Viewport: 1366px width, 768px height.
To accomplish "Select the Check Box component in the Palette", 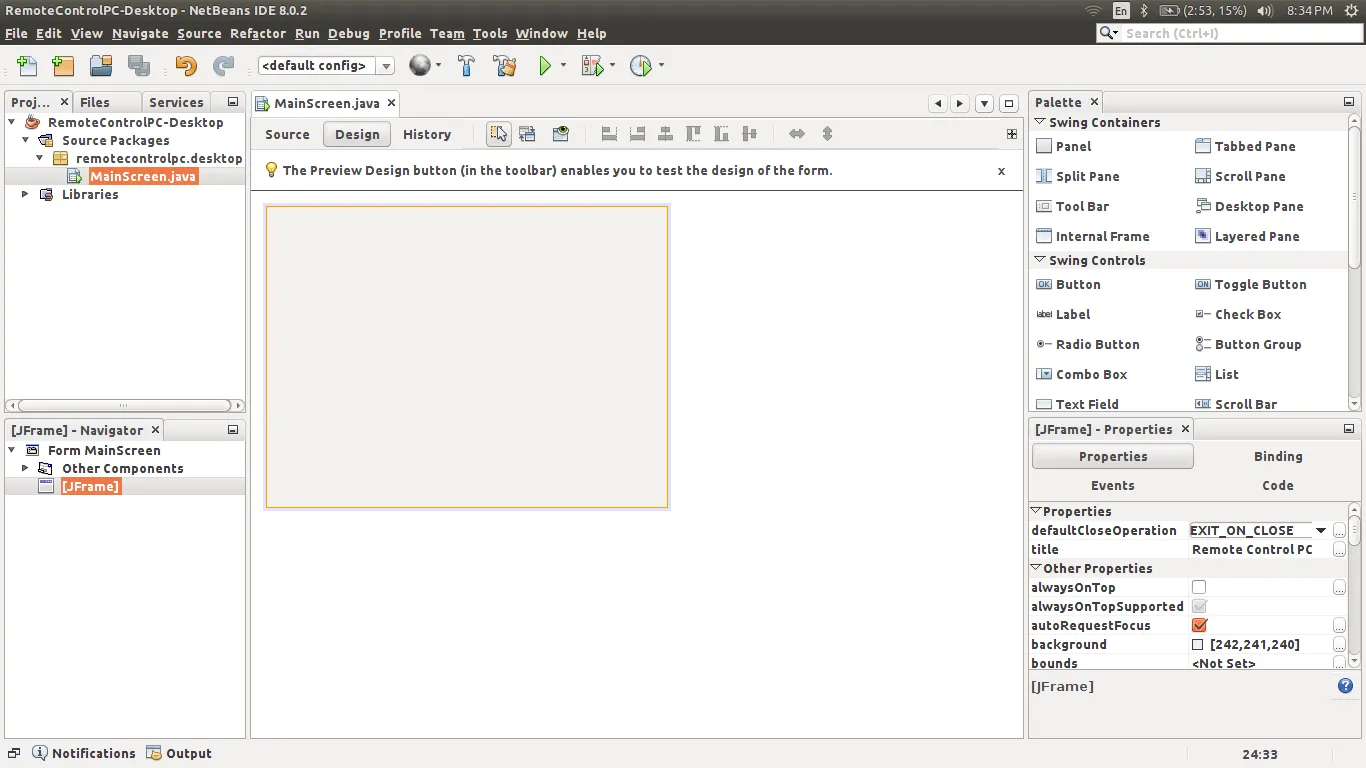I will pyautogui.click(x=1238, y=314).
